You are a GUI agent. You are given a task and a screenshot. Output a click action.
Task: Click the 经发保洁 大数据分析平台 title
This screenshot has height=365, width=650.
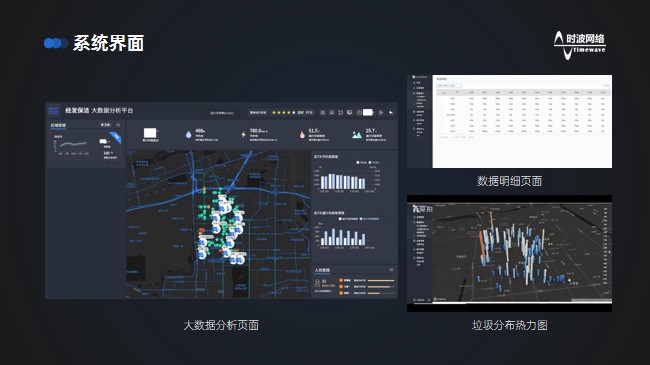(x=99, y=111)
